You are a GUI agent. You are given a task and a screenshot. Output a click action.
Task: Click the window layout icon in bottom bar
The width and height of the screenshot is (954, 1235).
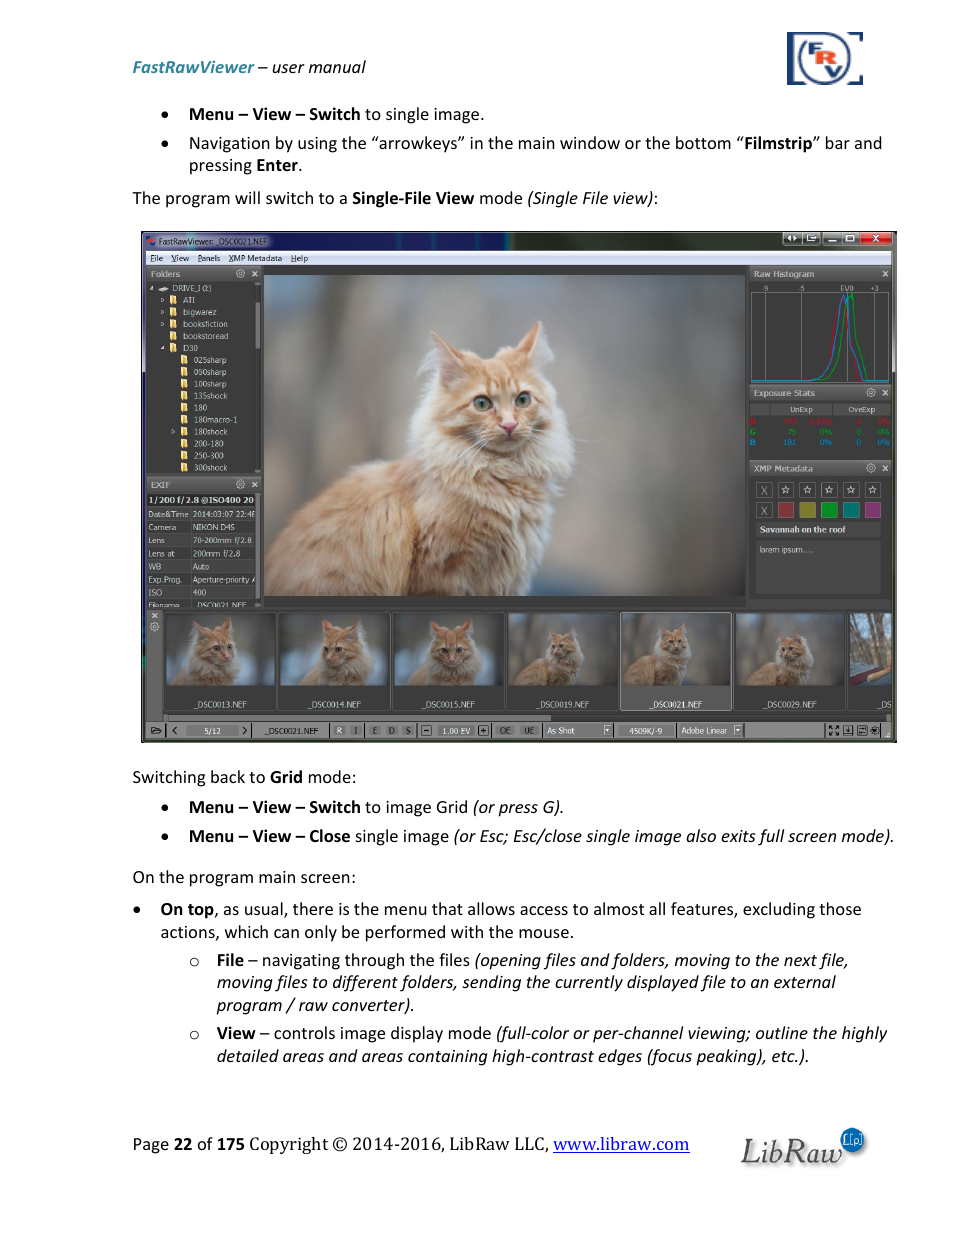point(862,730)
